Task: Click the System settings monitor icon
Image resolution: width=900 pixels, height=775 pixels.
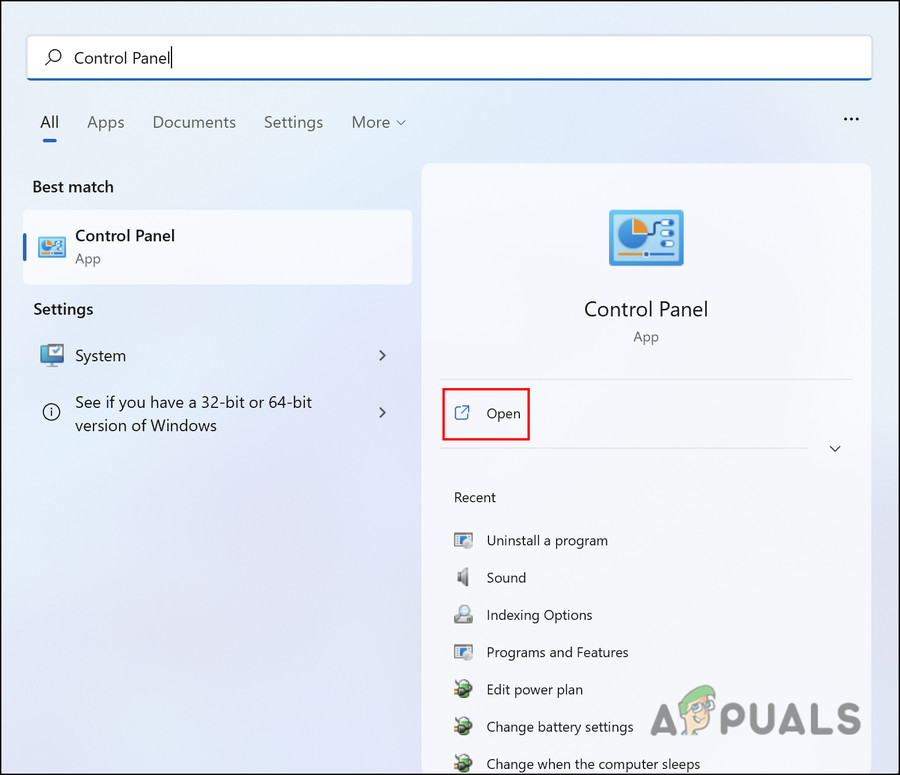Action: point(52,355)
